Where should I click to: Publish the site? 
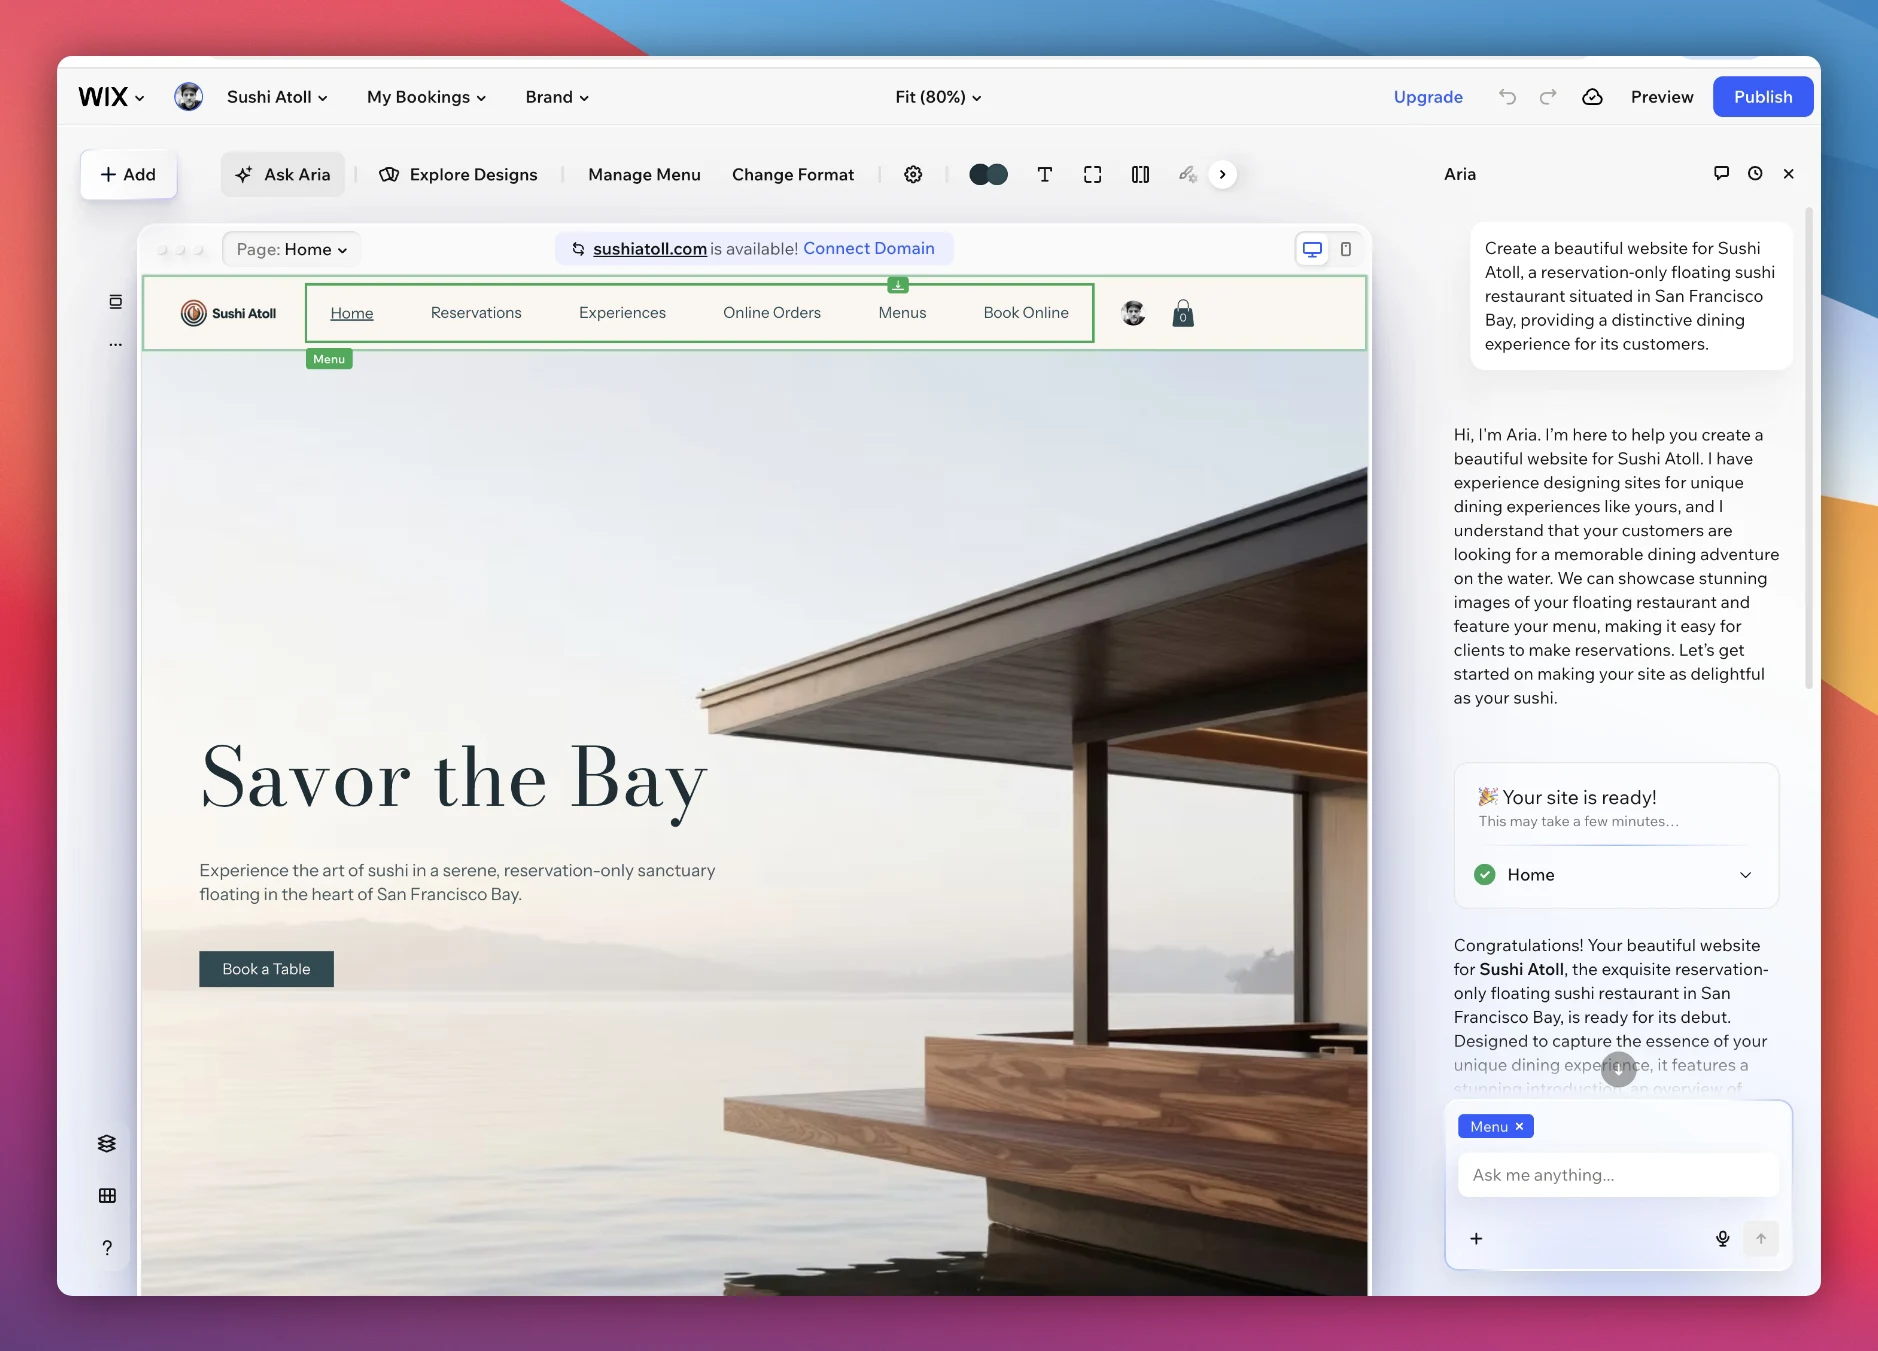[x=1763, y=97]
